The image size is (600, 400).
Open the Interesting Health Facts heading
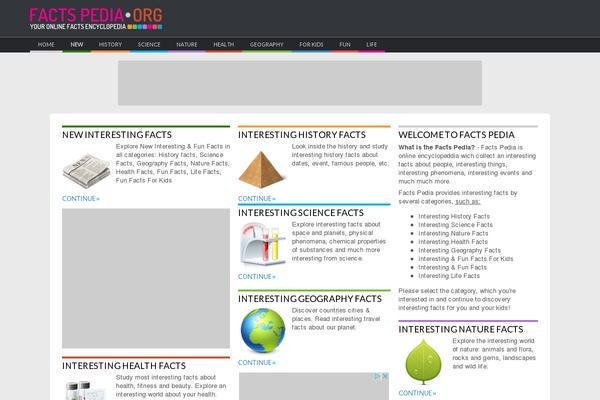(x=124, y=366)
